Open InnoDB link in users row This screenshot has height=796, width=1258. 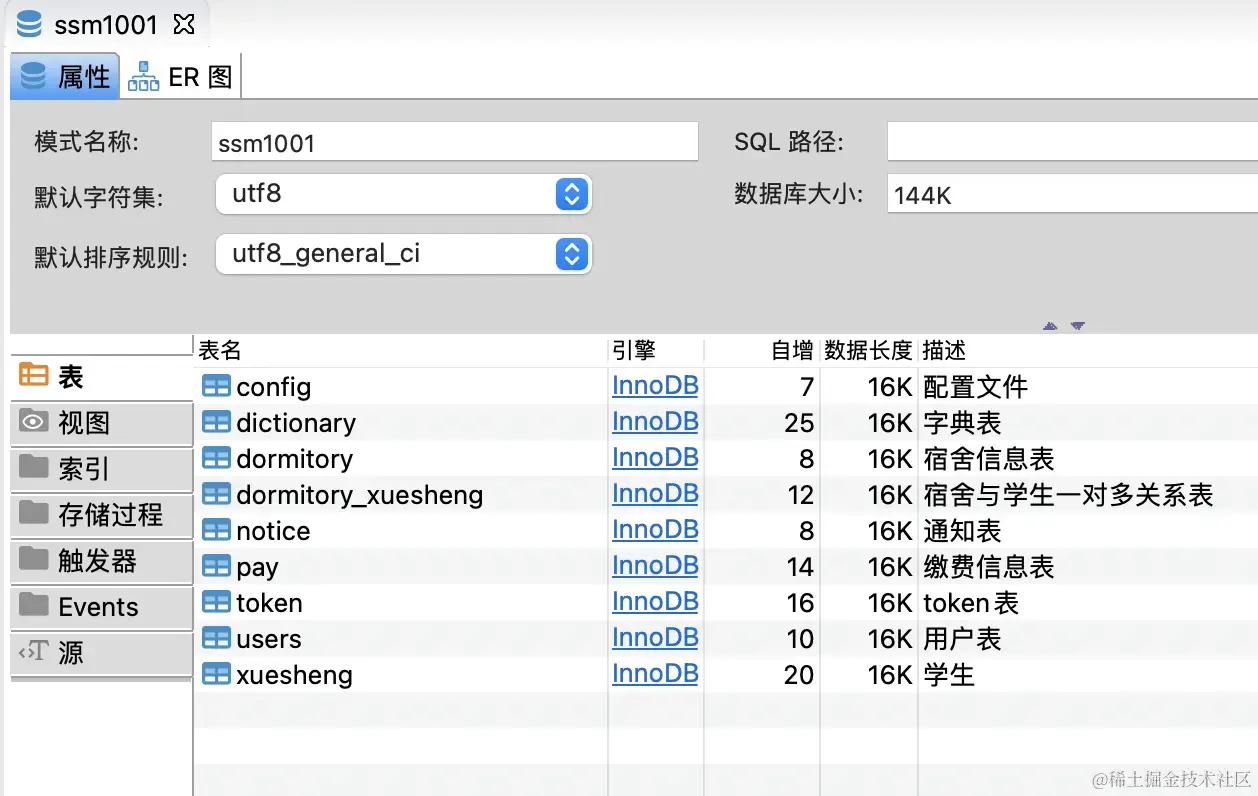click(655, 639)
